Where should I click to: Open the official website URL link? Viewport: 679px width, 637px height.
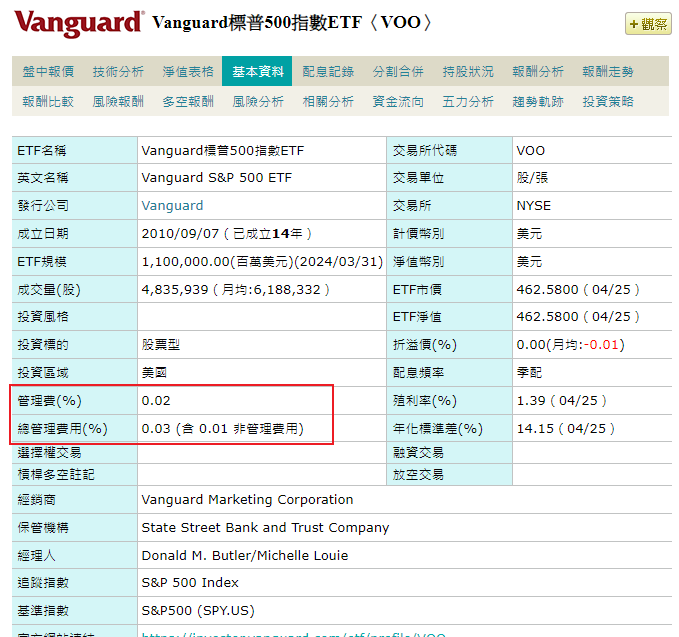294,634
